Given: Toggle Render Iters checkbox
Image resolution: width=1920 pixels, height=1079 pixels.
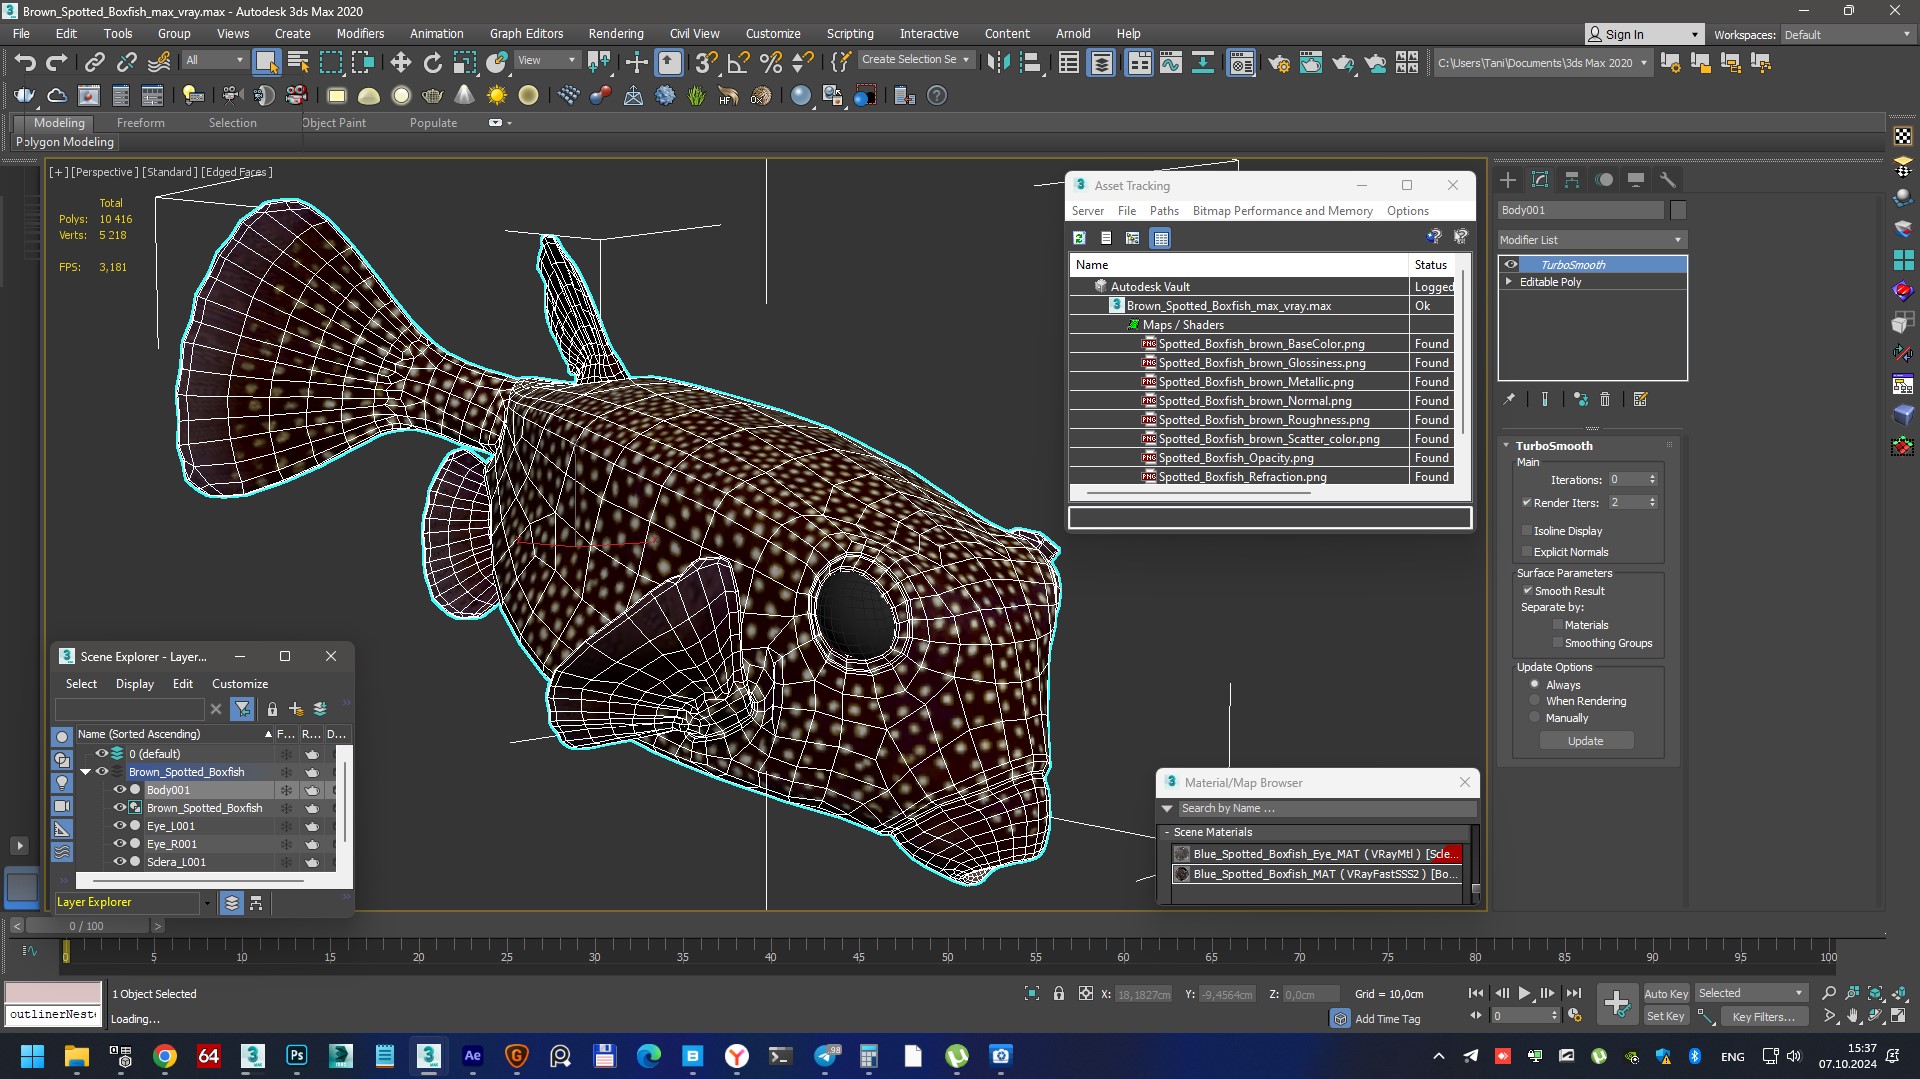Looking at the screenshot, I should [1527, 502].
